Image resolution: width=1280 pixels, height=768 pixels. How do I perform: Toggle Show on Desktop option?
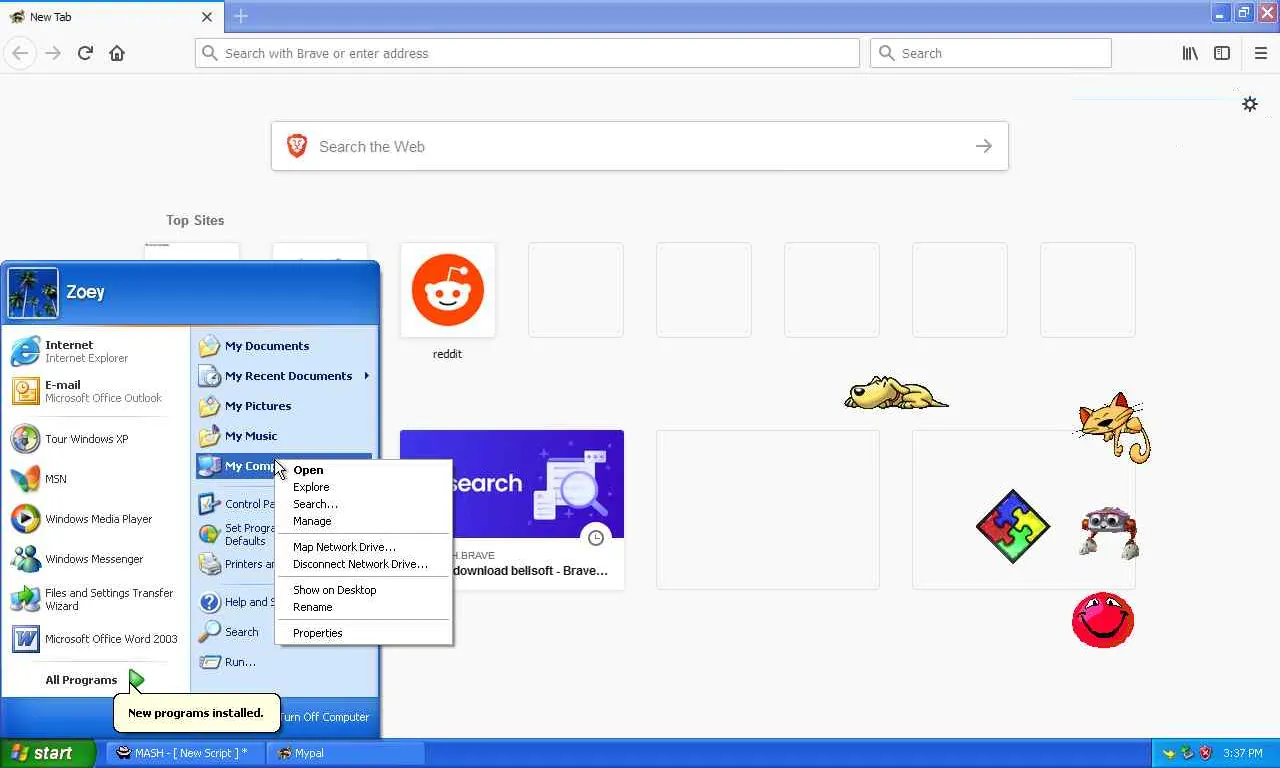[364, 590]
